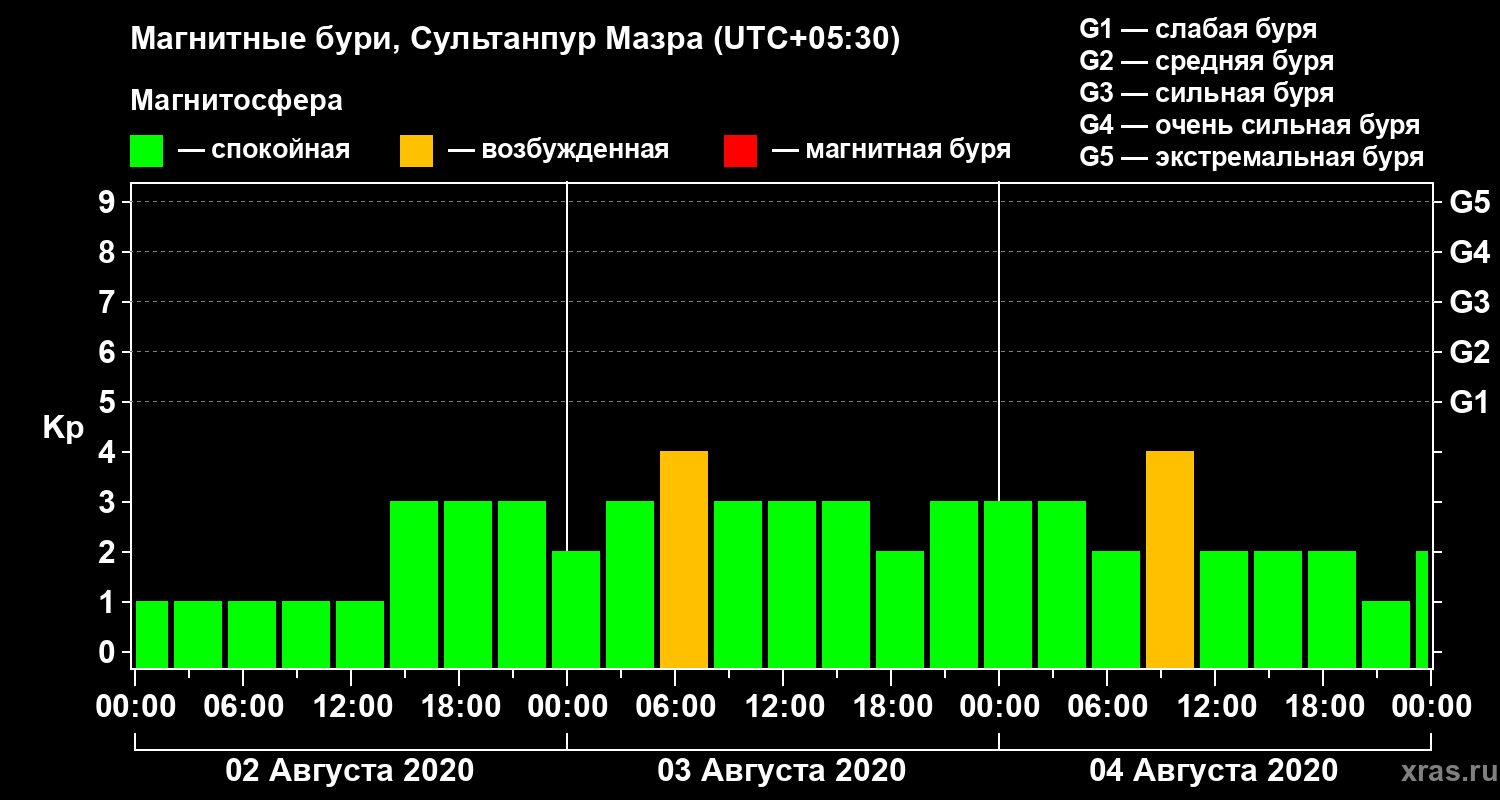Screen dimensions: 1500x800
Task: Click the '12:00' time label under 03 August
Action: click(x=783, y=707)
